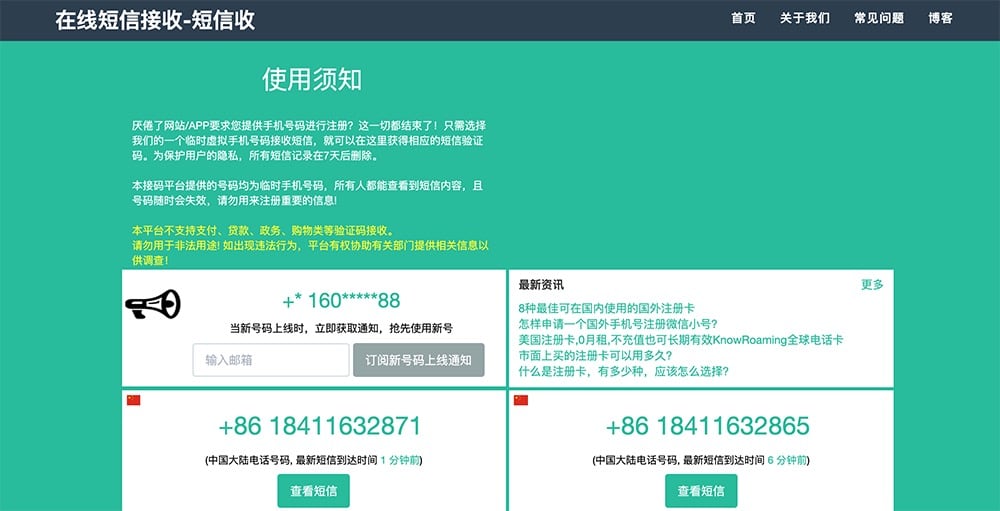Open 常见问题 in the navigation bar

[x=879, y=18]
